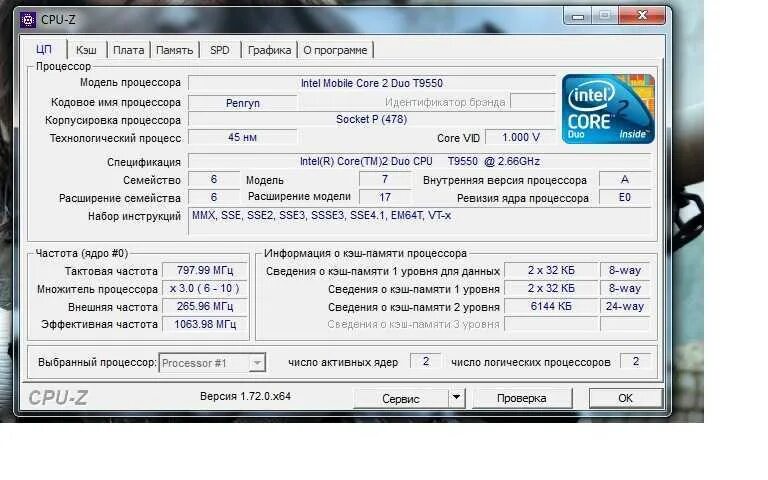Click the specification field with 2.66GHz

coord(420,161)
